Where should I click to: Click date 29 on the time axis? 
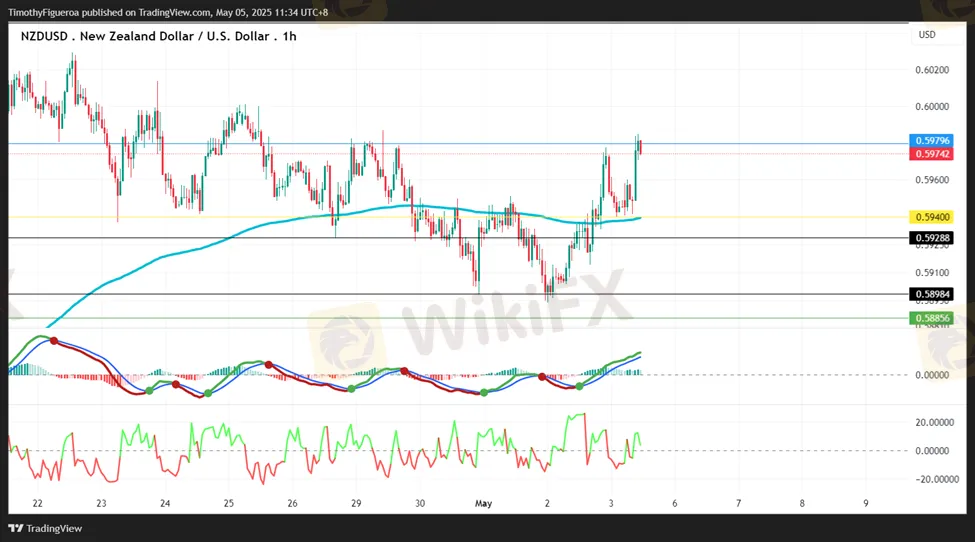pos(356,503)
